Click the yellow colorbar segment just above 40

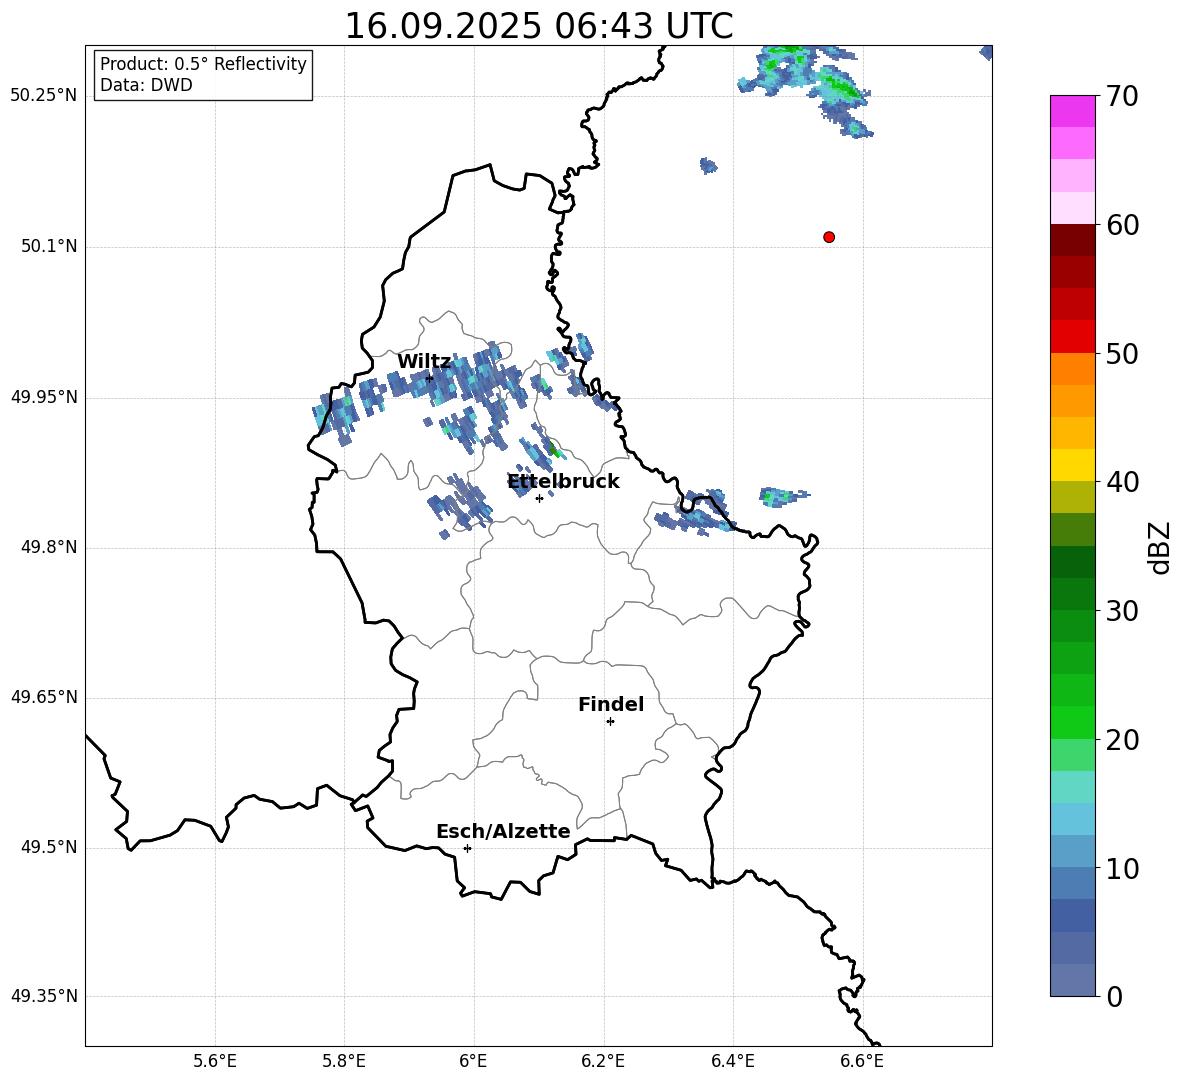click(x=1072, y=465)
